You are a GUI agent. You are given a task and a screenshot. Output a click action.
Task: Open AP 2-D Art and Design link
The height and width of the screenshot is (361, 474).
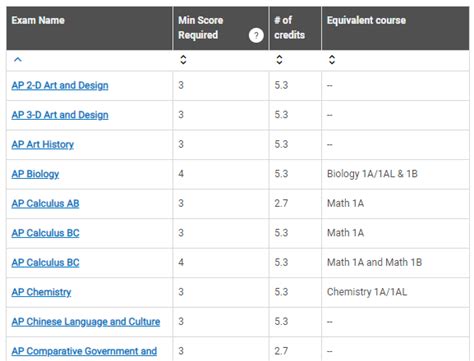coord(60,85)
